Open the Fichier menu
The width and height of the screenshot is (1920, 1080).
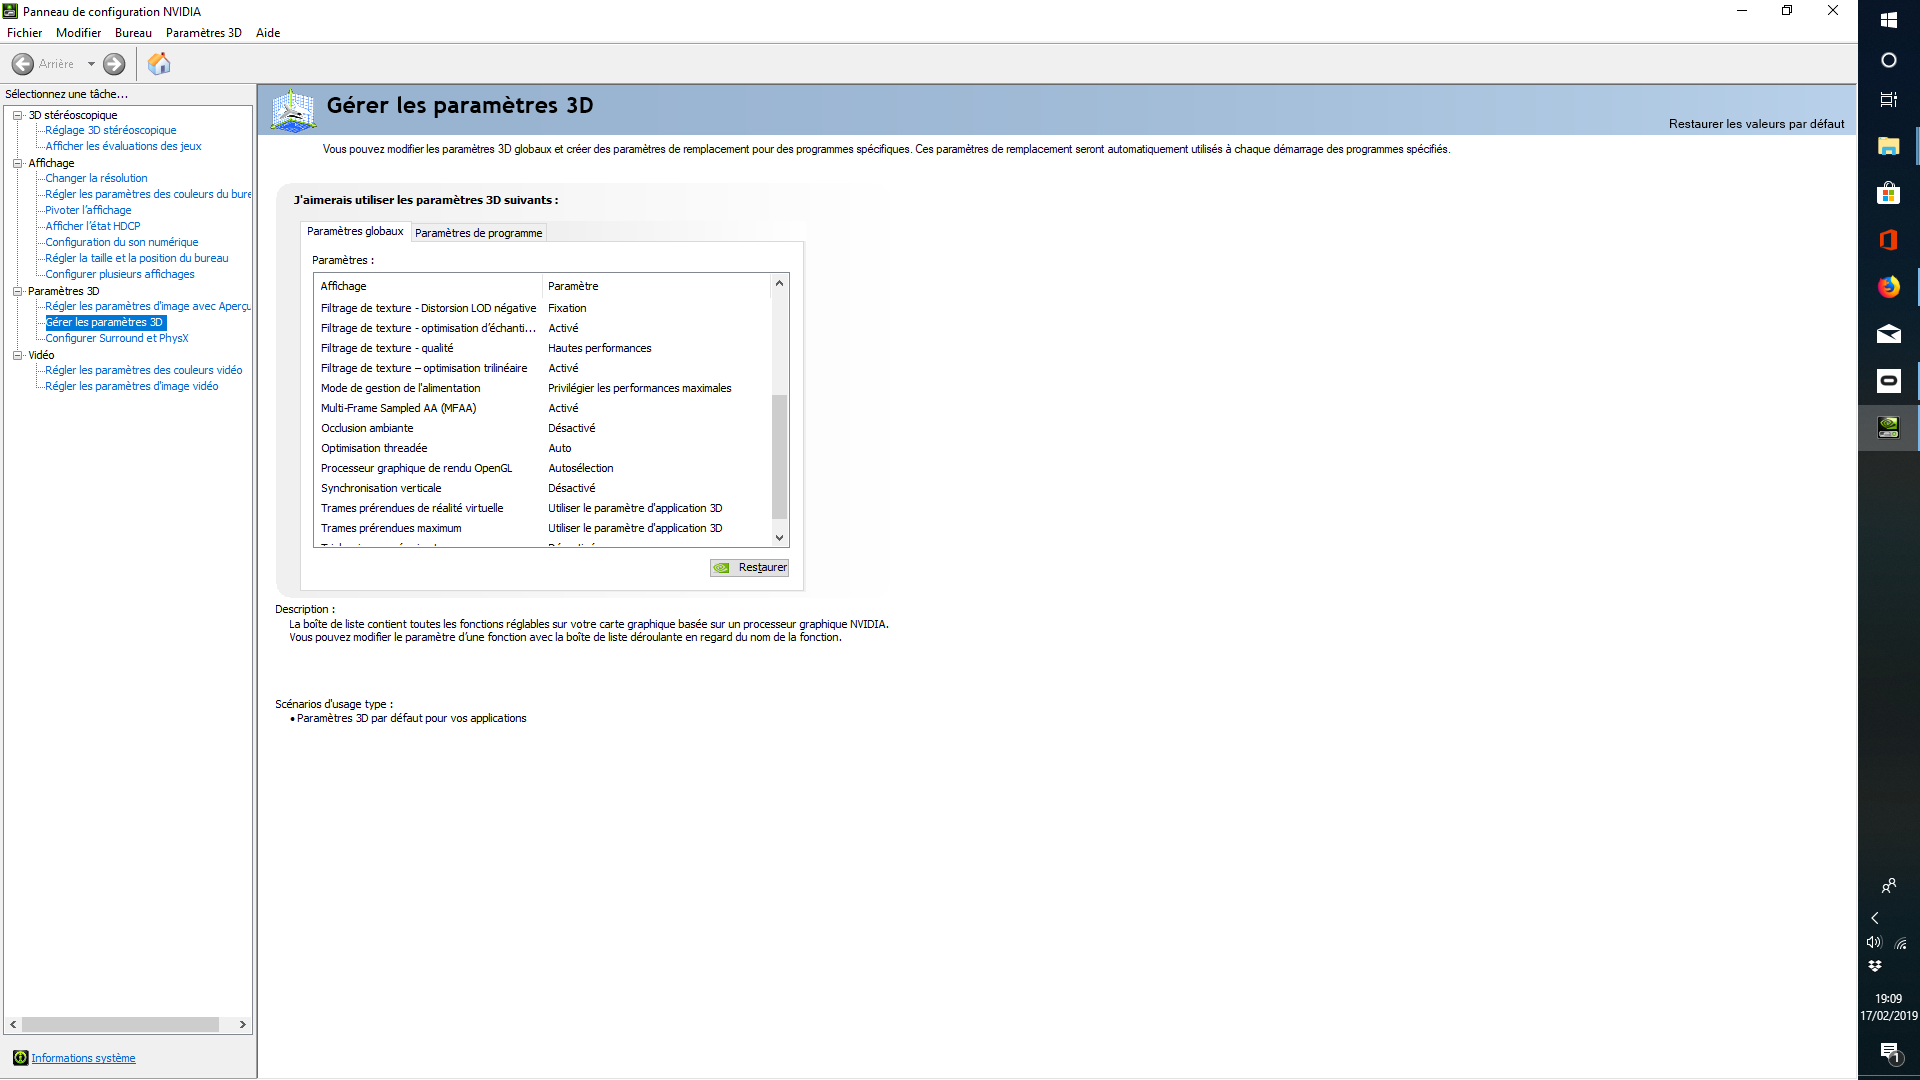24,33
